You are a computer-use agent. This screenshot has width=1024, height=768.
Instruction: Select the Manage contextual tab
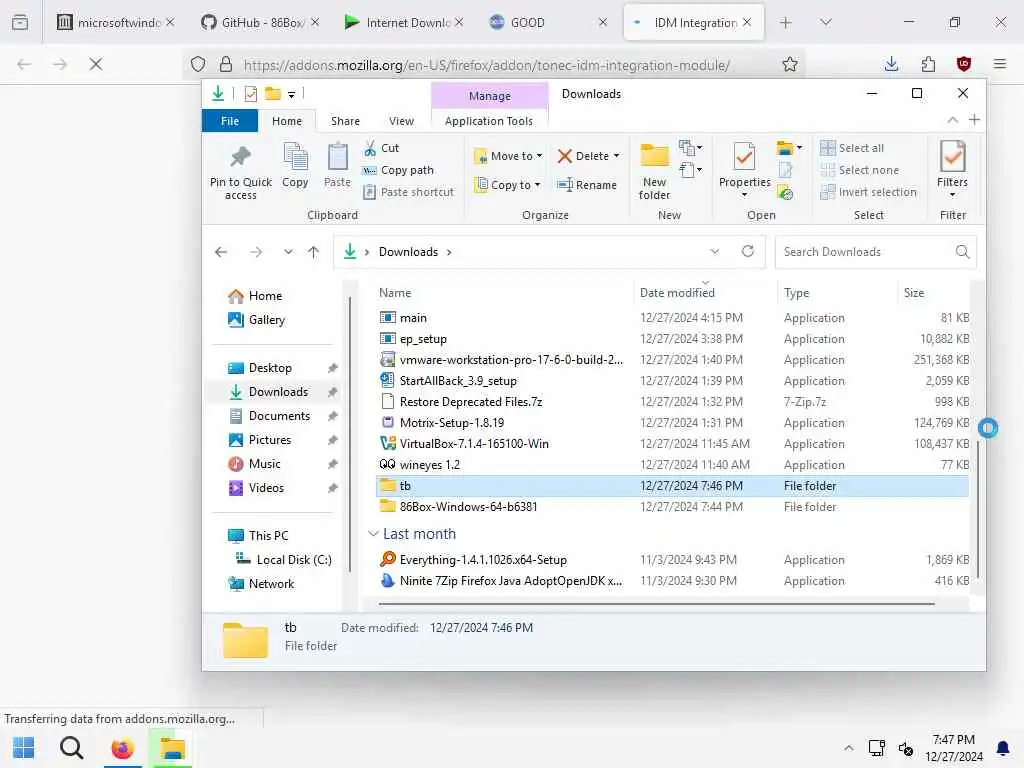[x=490, y=96]
